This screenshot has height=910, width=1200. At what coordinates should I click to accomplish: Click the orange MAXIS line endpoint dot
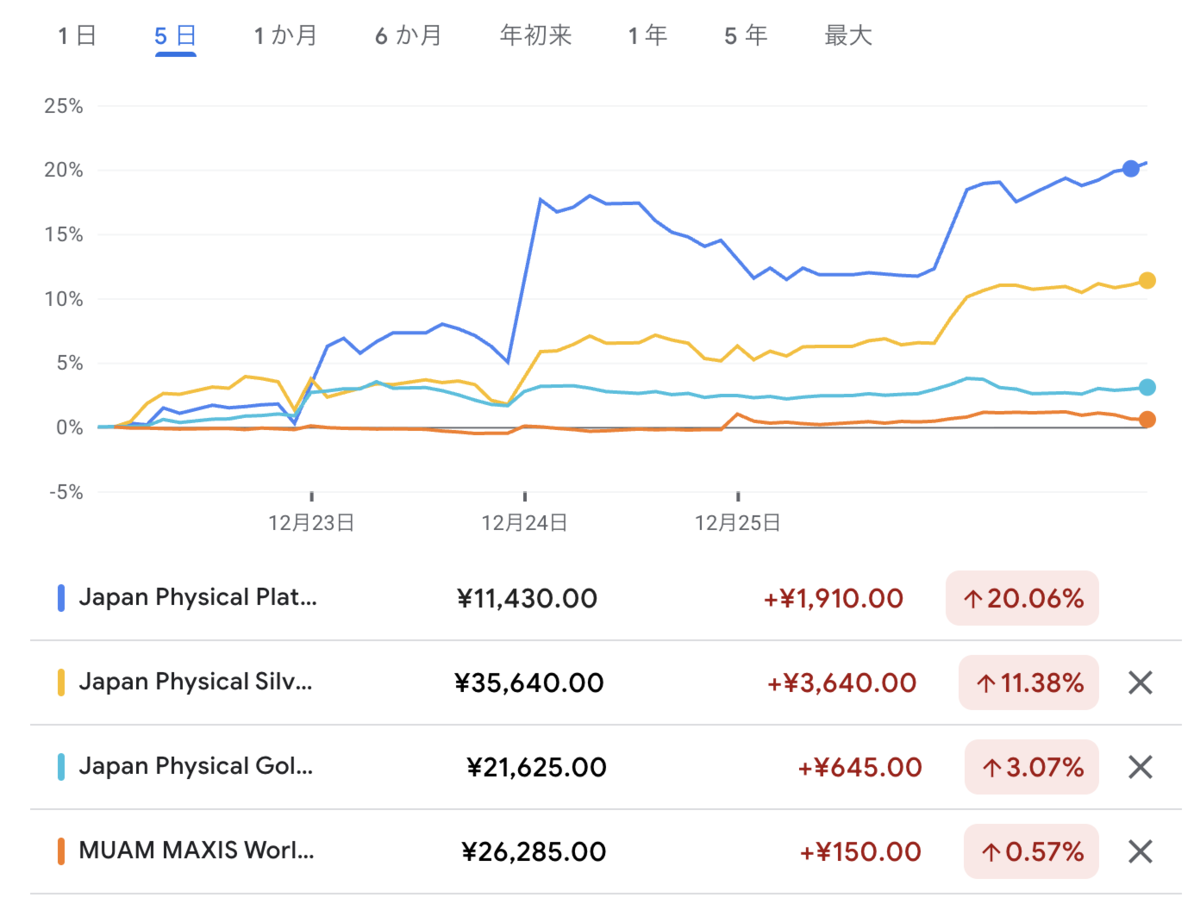point(1147,419)
